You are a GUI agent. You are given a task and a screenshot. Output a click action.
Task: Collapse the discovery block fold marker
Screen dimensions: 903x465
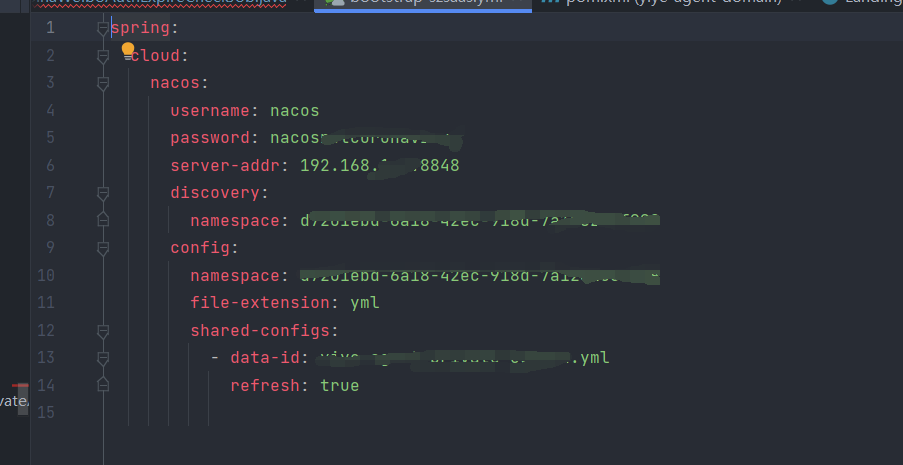click(x=103, y=193)
